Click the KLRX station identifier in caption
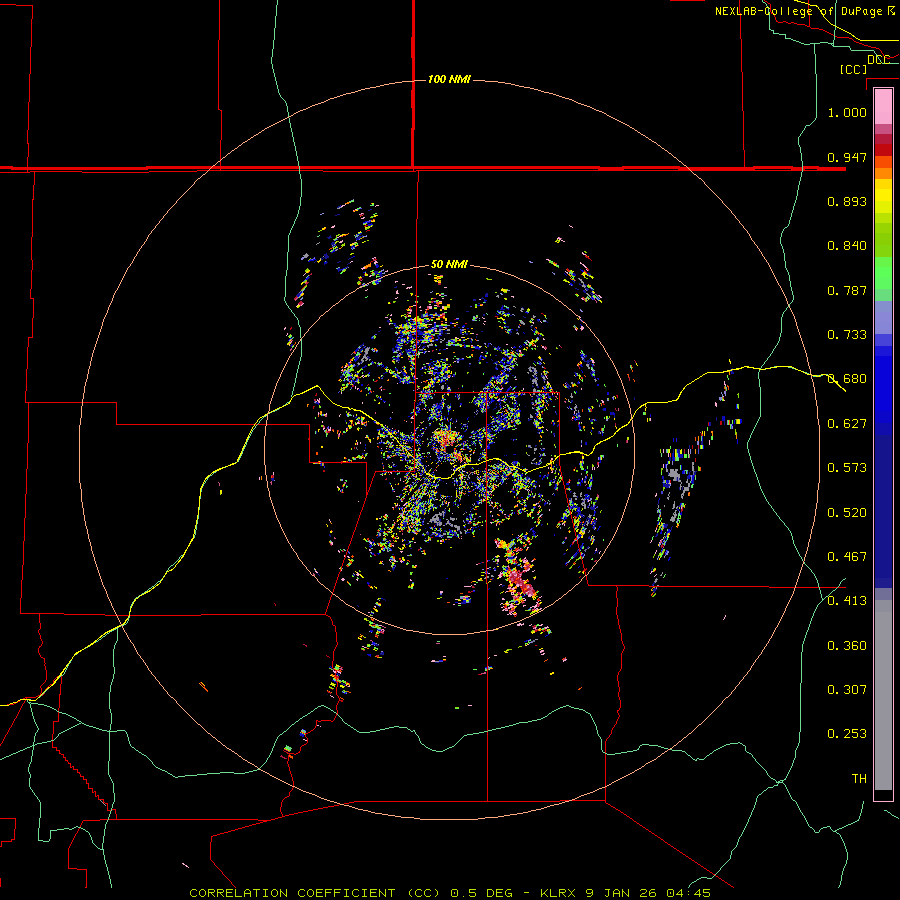Viewport: 900px width, 900px height. click(557, 893)
